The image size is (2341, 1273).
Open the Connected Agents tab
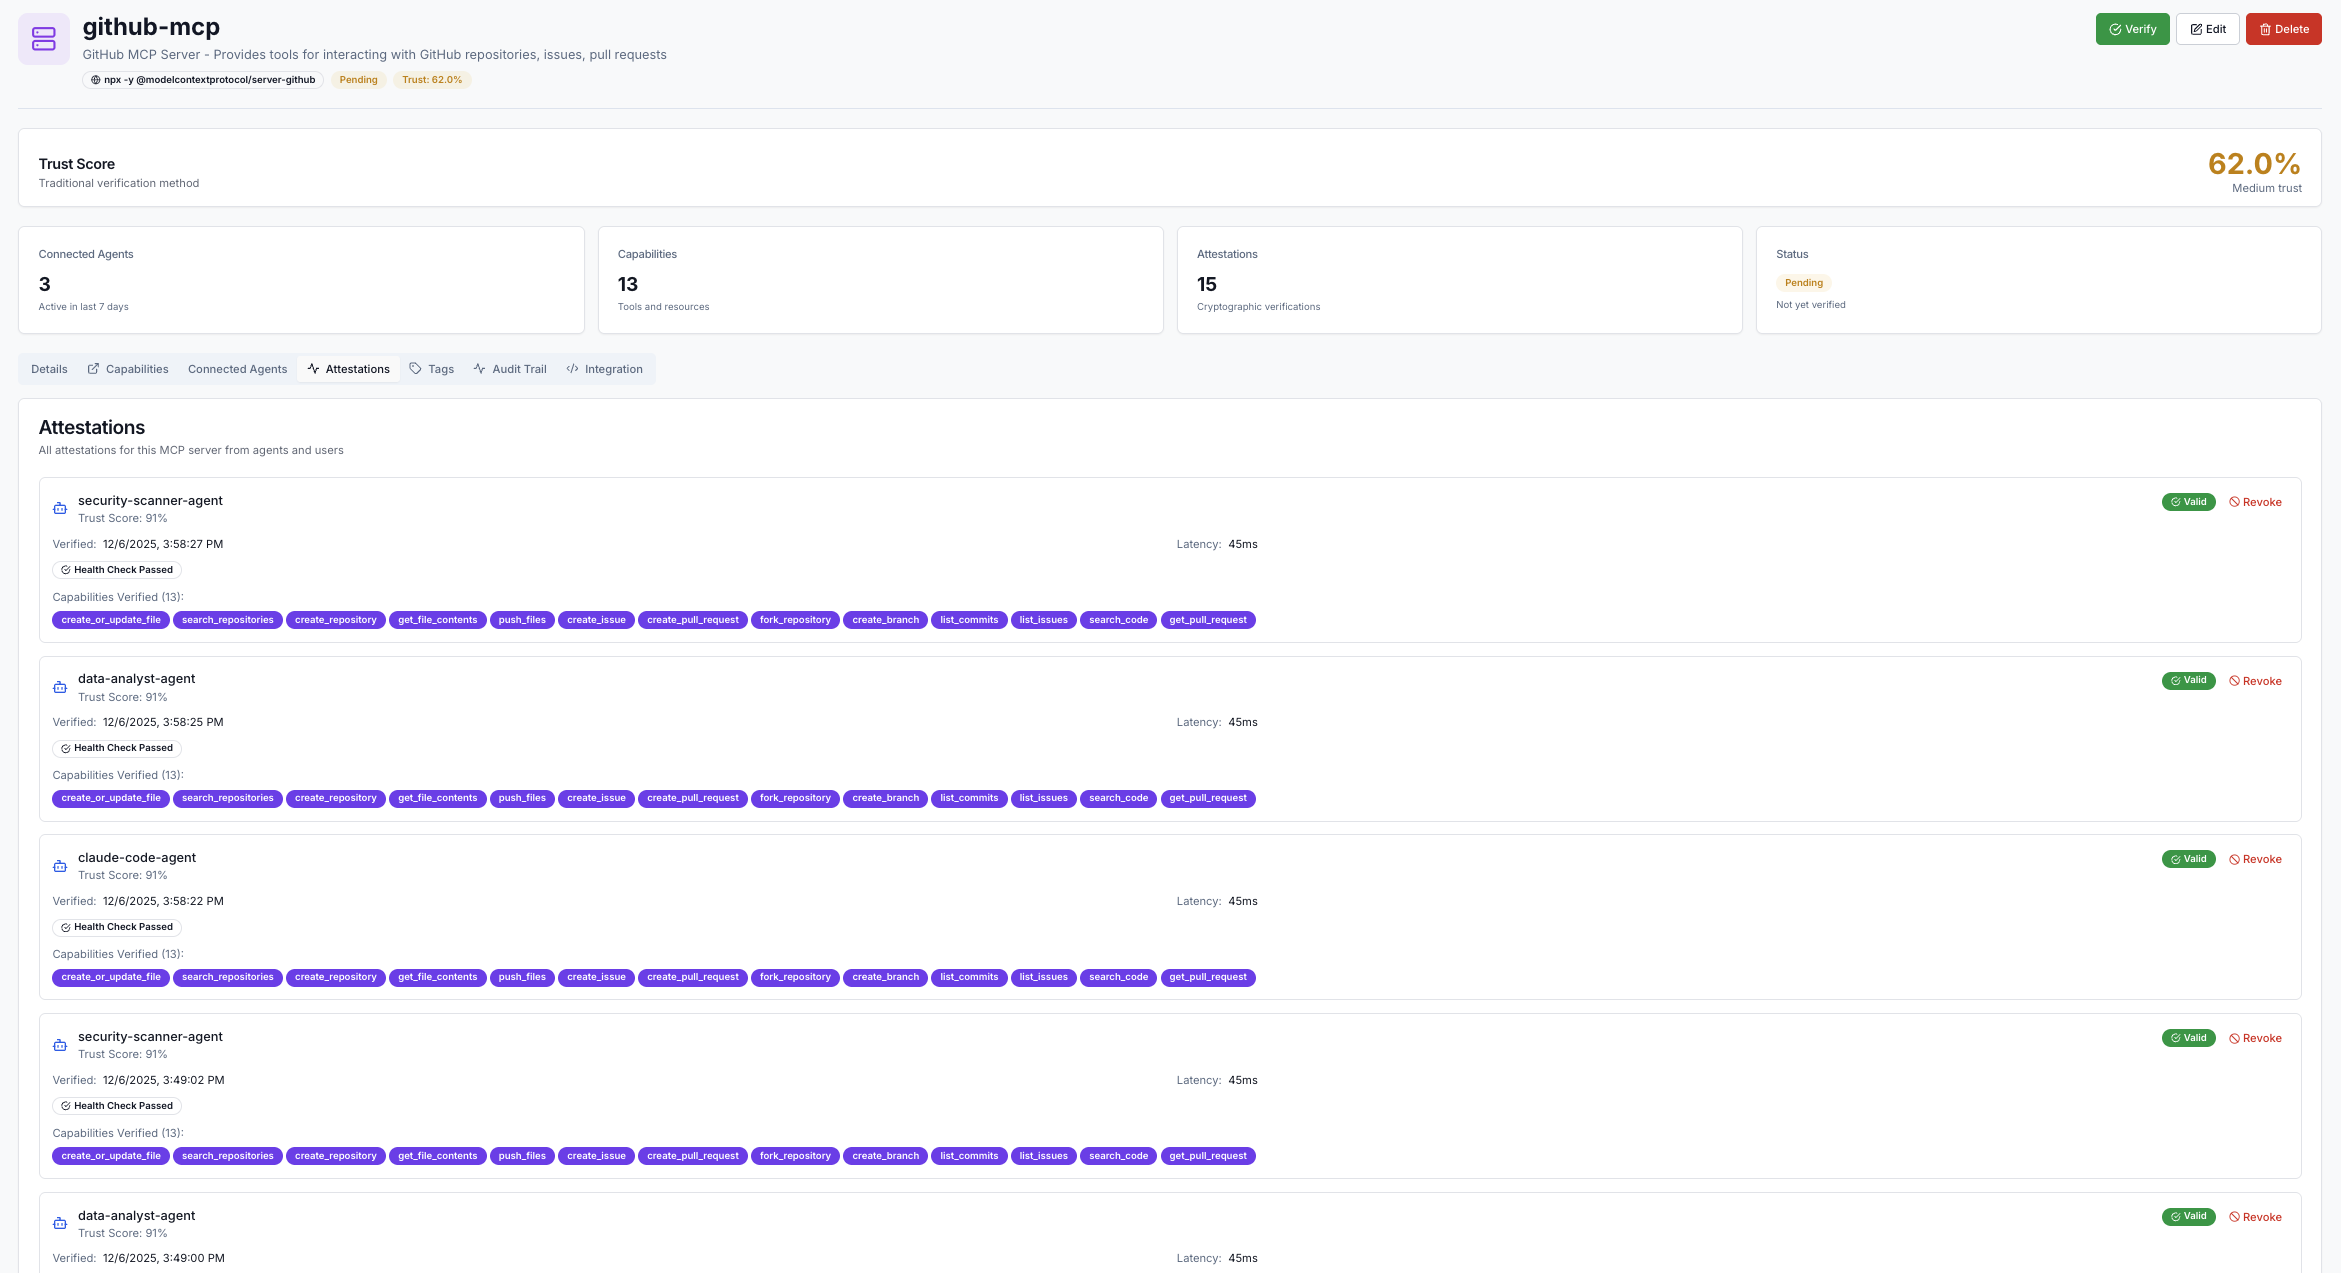237,368
